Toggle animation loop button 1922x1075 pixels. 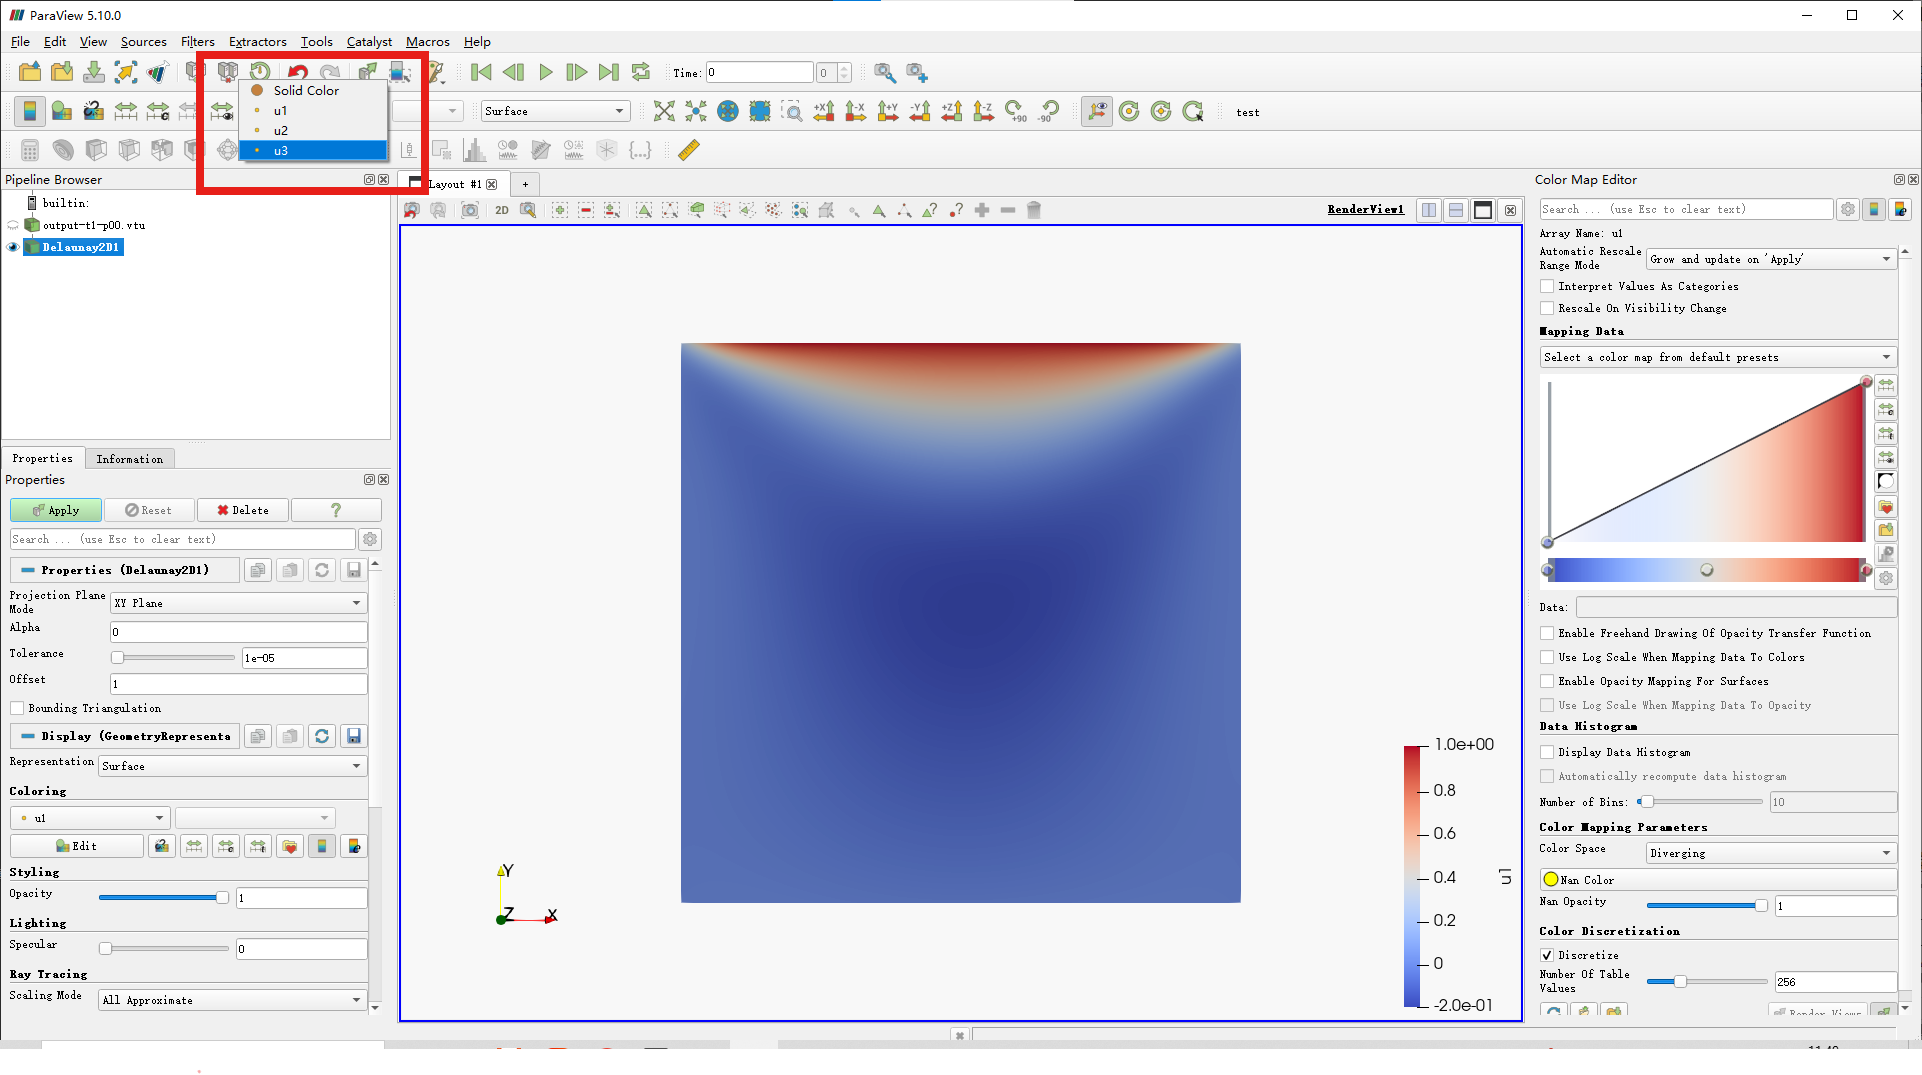tap(641, 72)
